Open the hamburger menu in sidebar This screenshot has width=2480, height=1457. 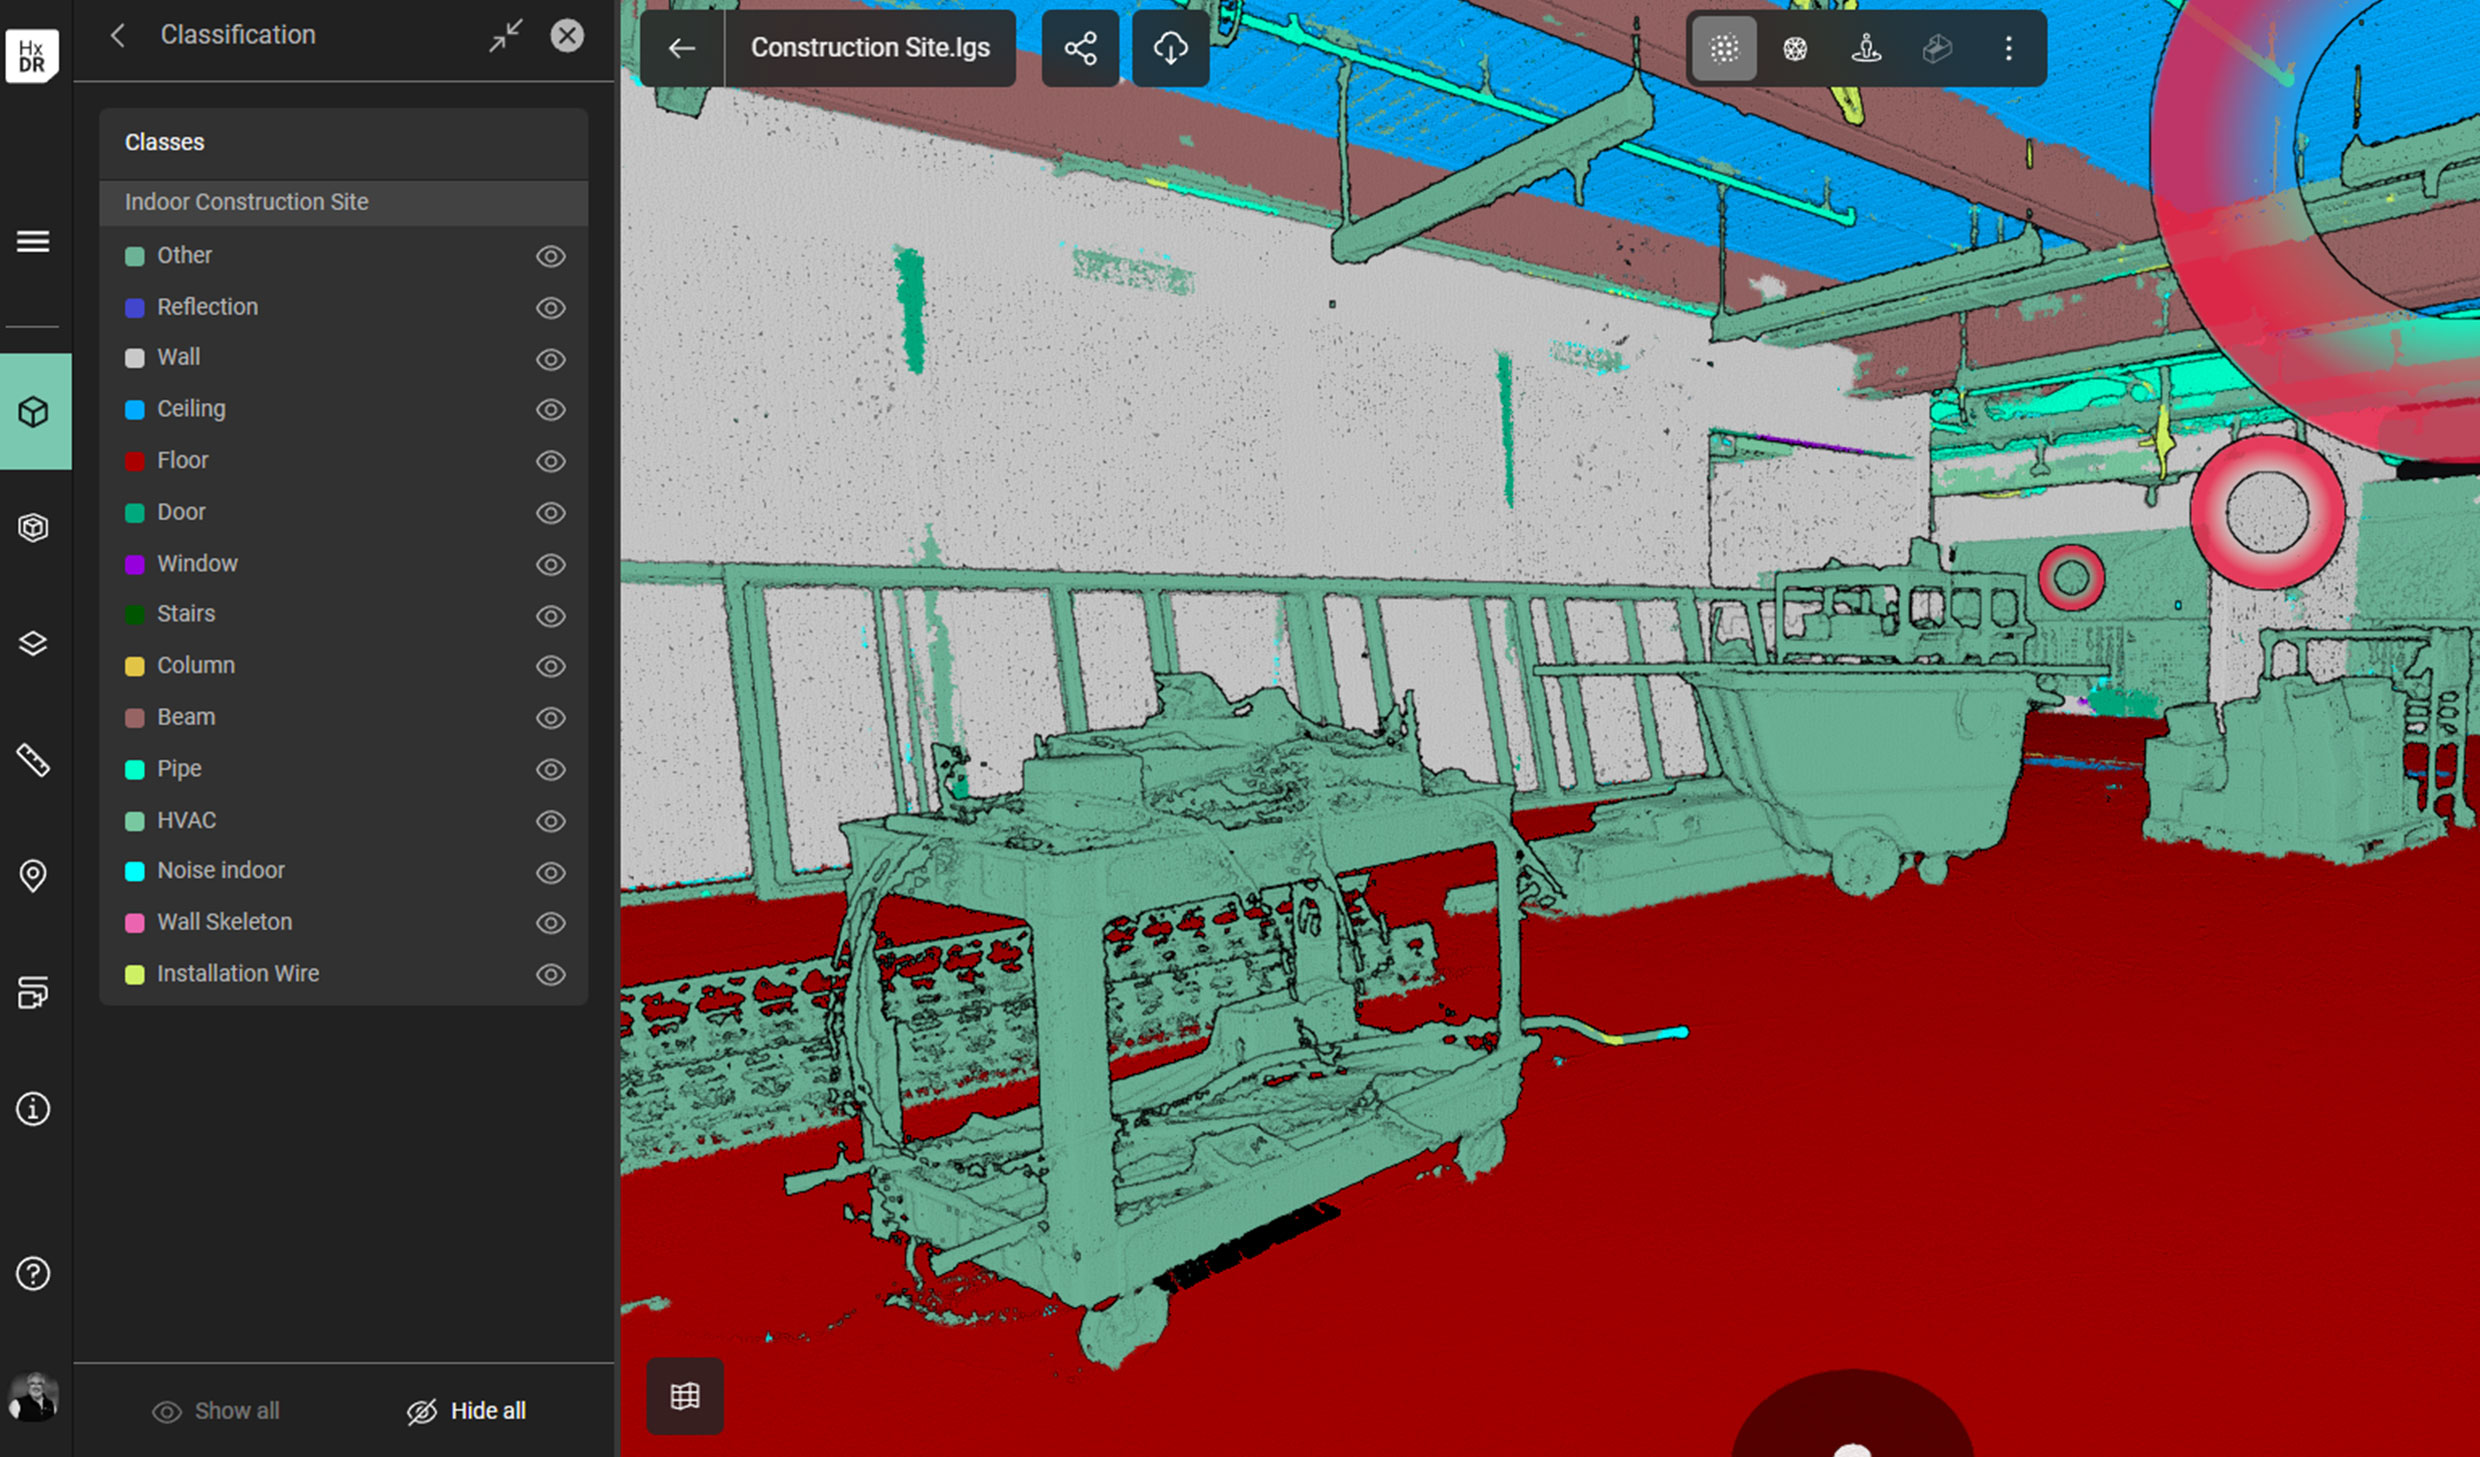[x=33, y=241]
